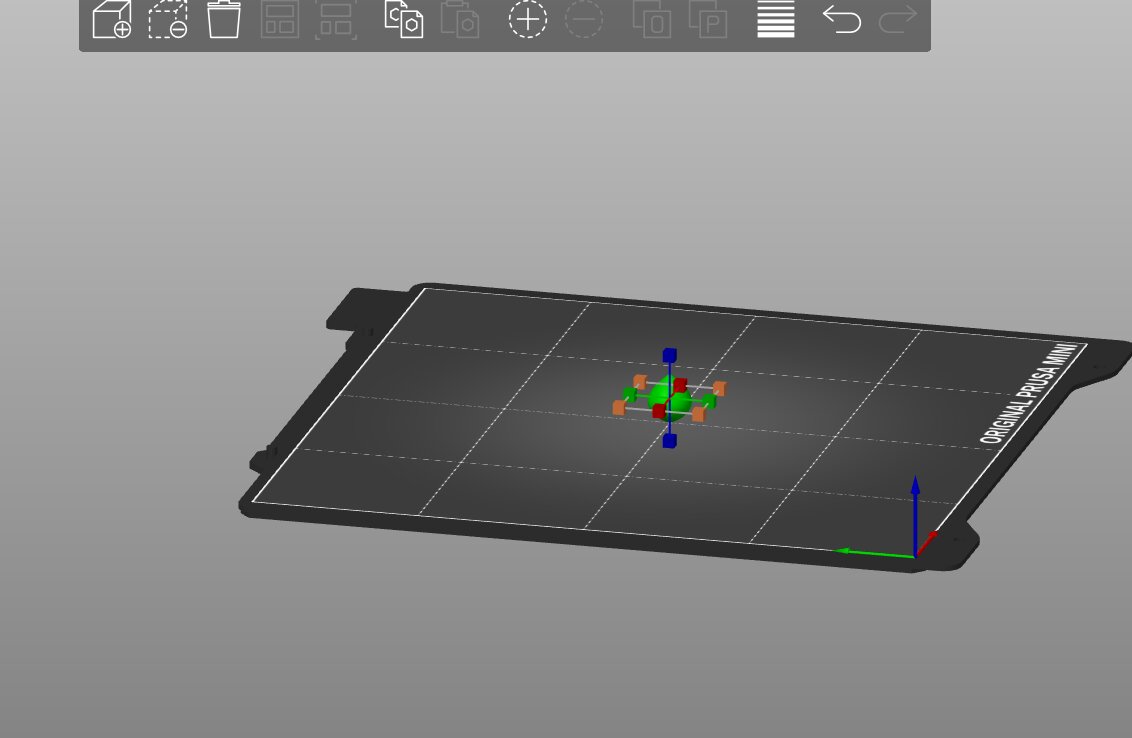Click the rear-right orange uniform scale handle

pyautogui.click(x=719, y=388)
